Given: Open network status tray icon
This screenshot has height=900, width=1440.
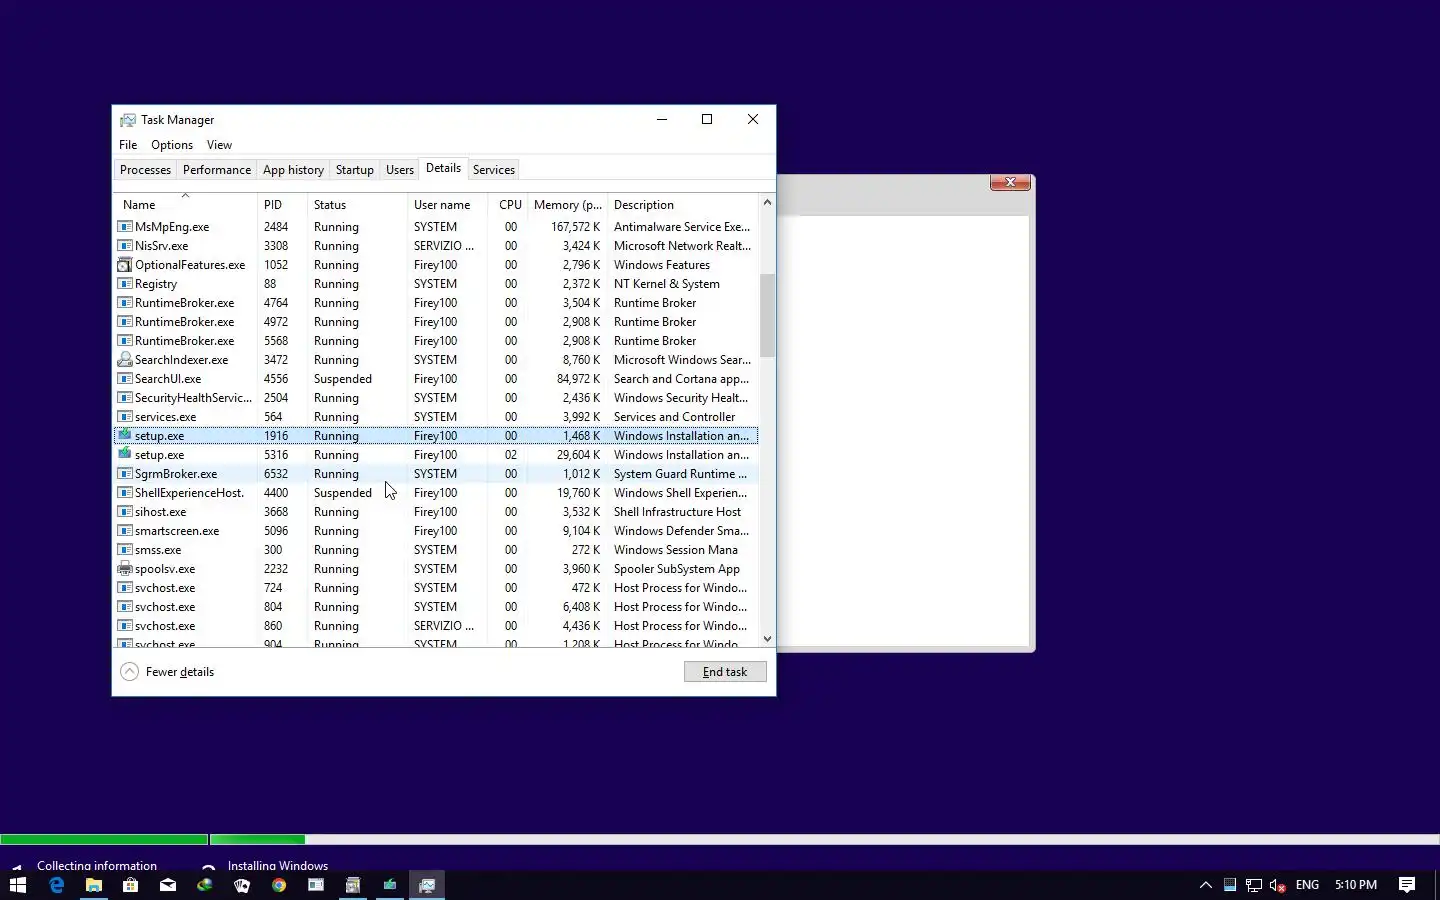Looking at the screenshot, I should tap(1253, 885).
